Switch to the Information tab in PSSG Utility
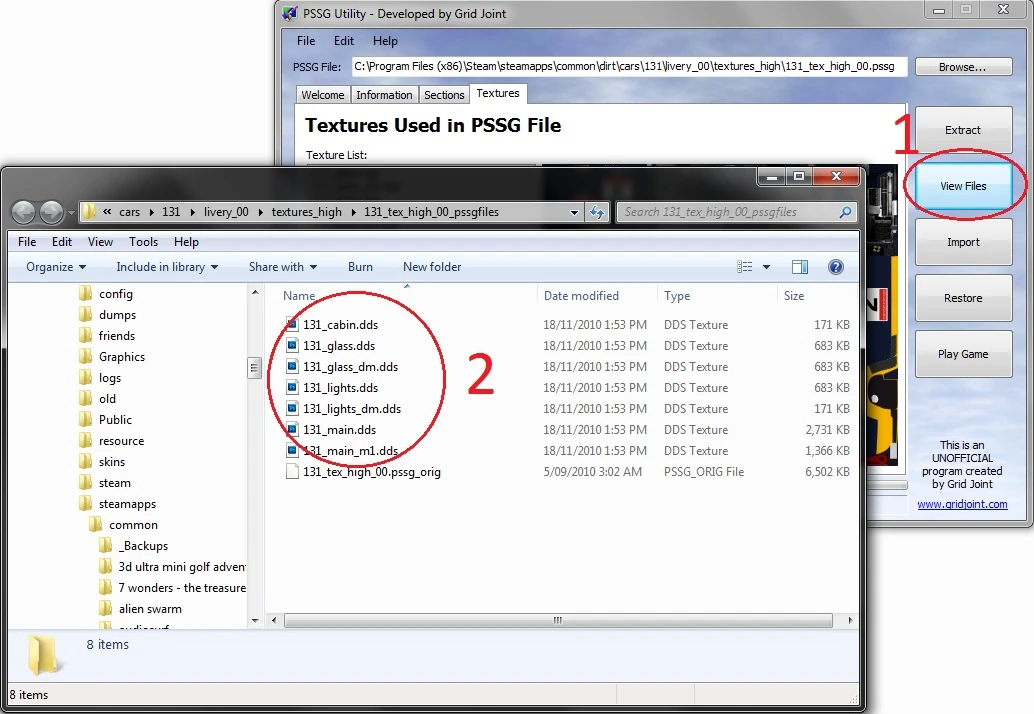 [384, 95]
